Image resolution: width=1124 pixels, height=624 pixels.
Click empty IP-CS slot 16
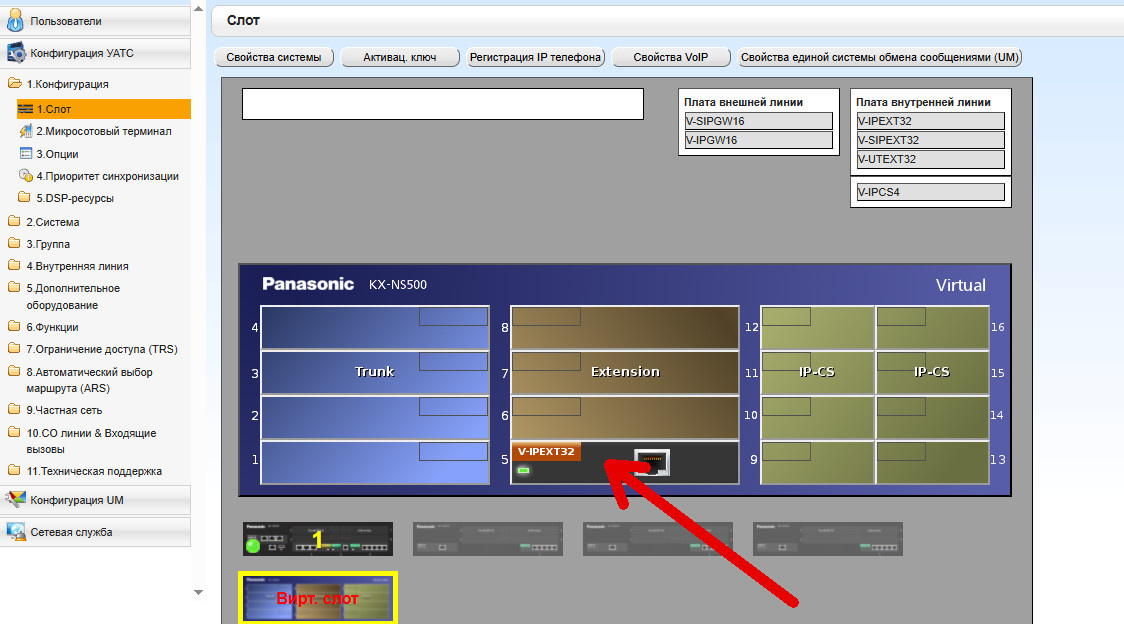tap(932, 328)
